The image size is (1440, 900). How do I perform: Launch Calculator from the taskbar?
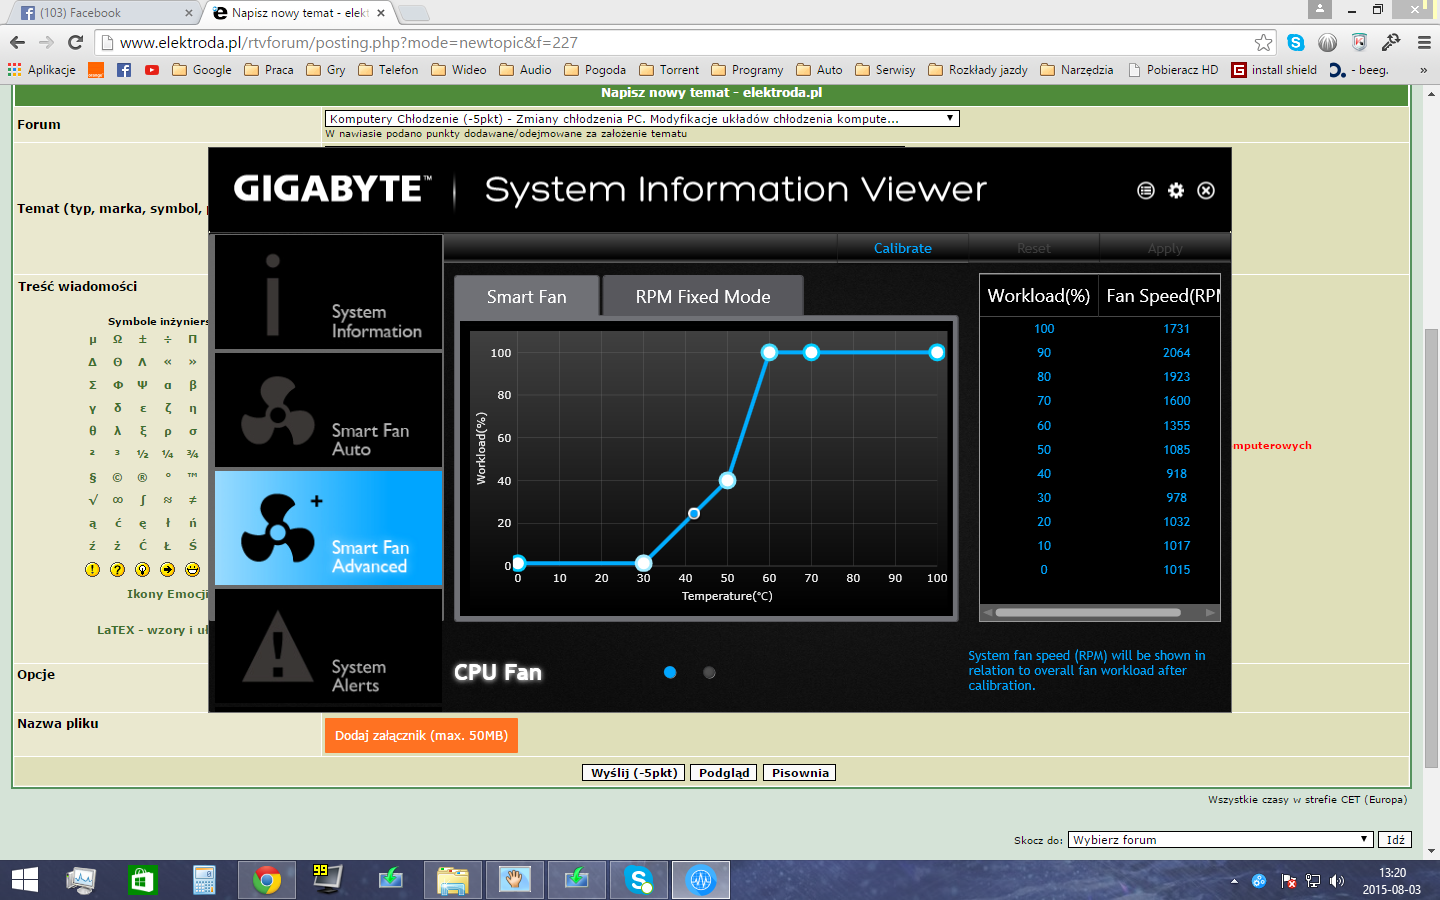[x=204, y=880]
